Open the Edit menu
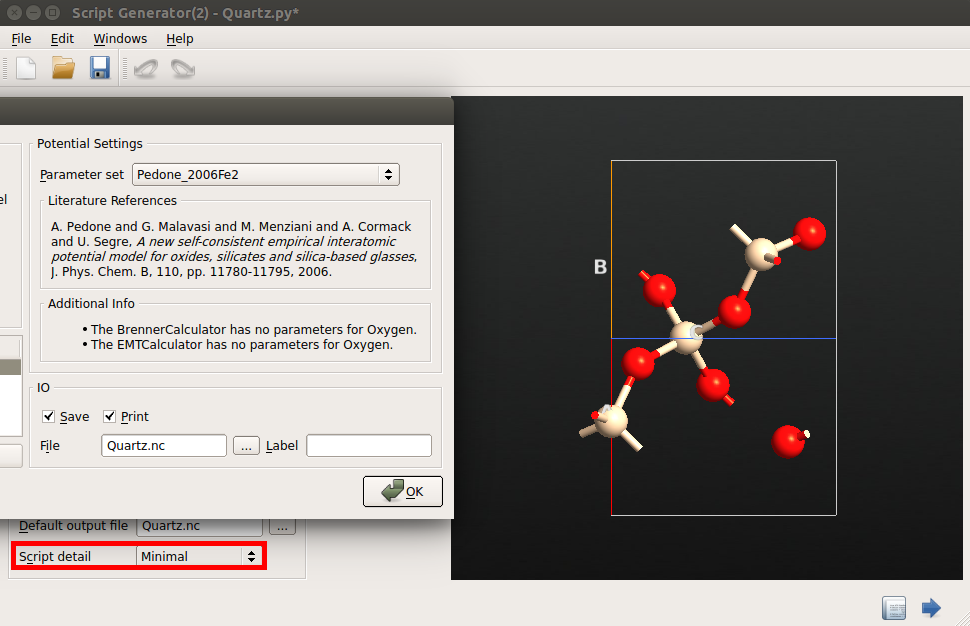The height and width of the screenshot is (626, 970). (62, 38)
